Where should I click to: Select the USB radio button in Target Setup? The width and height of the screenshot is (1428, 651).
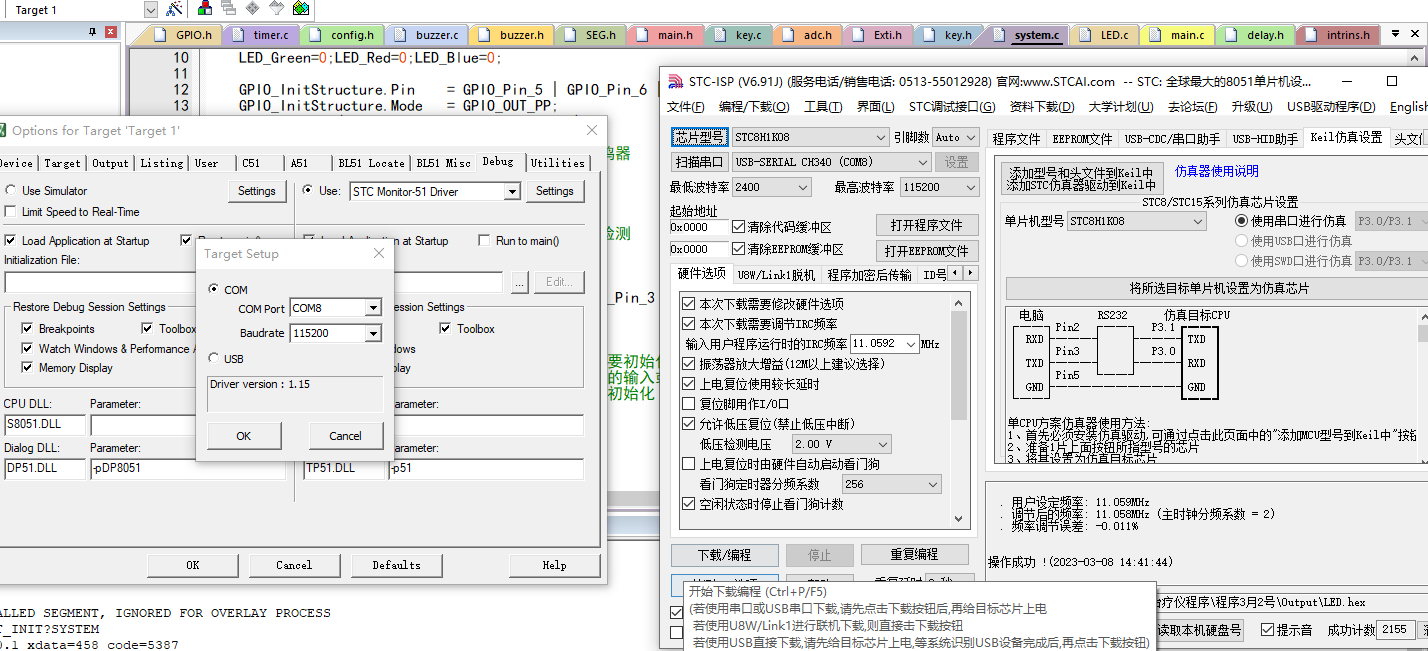click(x=214, y=358)
